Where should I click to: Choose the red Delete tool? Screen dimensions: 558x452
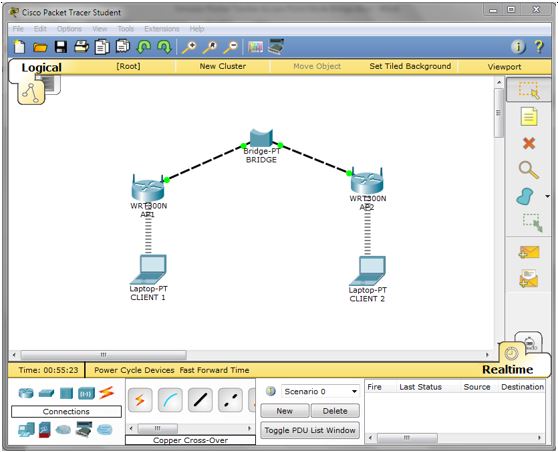[x=529, y=143]
